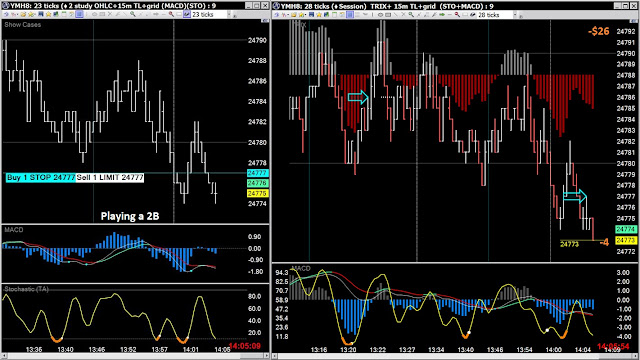
Task: Choose rectangle drawing tool in 23 ticks window
Action: point(102,14)
